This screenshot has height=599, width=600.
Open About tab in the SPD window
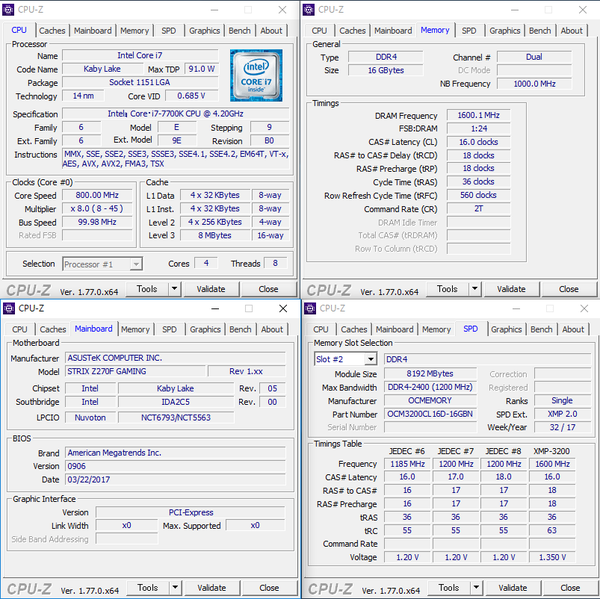pyautogui.click(x=573, y=329)
